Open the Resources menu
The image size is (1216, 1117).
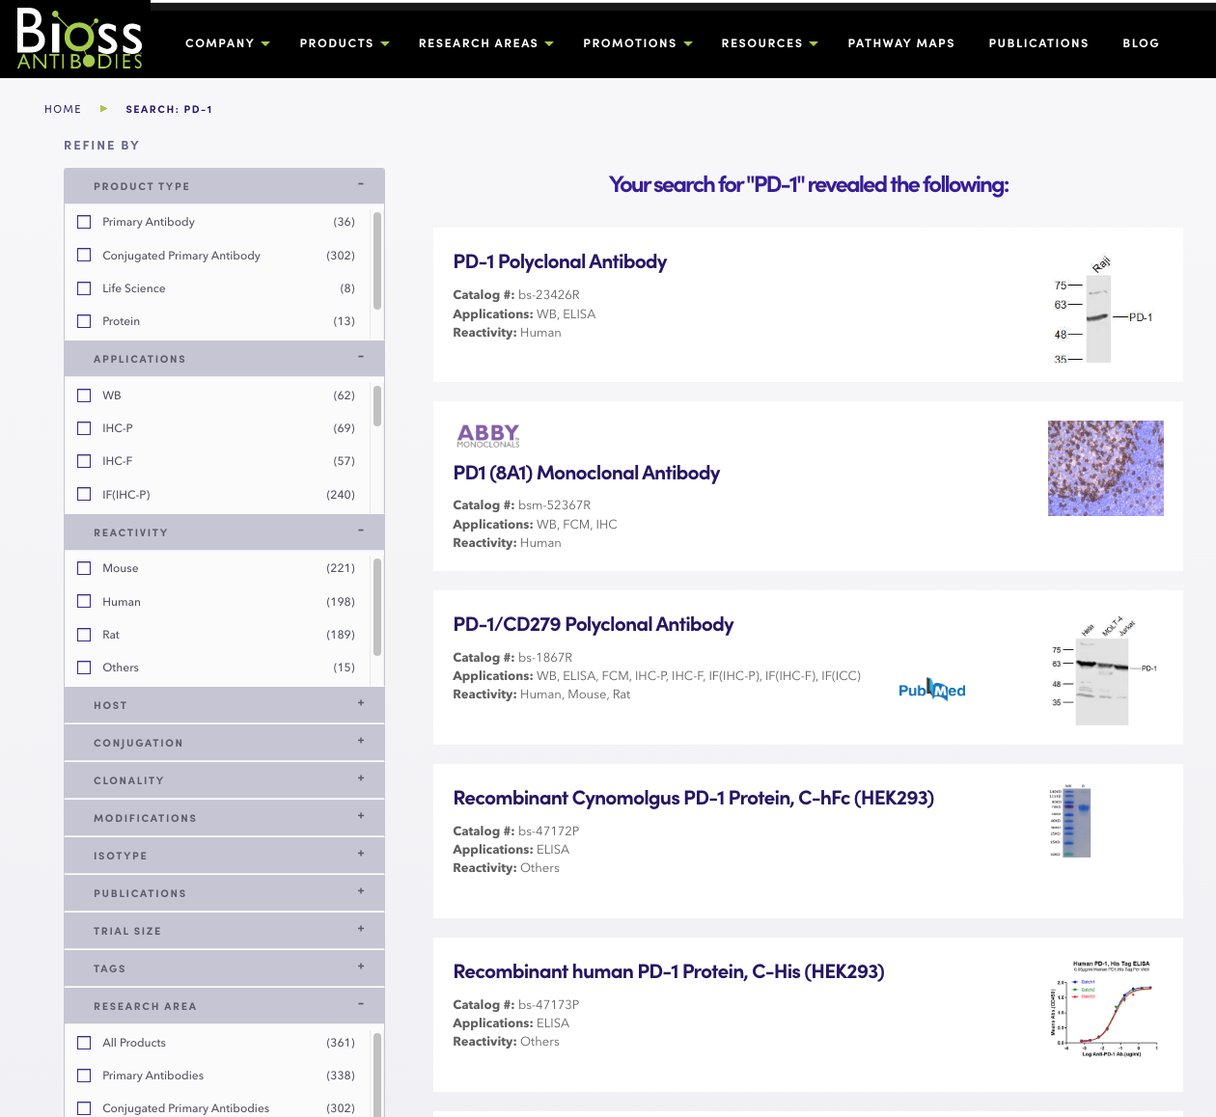point(770,43)
